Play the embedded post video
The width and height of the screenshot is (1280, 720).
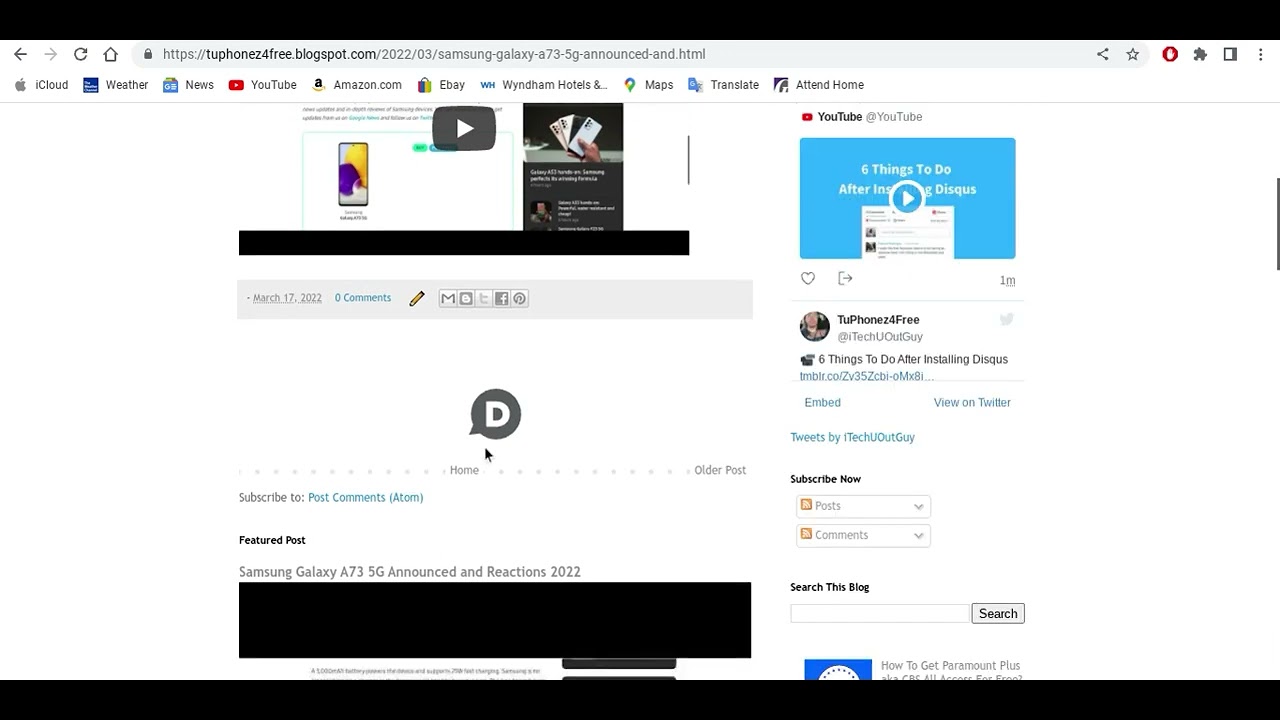[x=464, y=128]
